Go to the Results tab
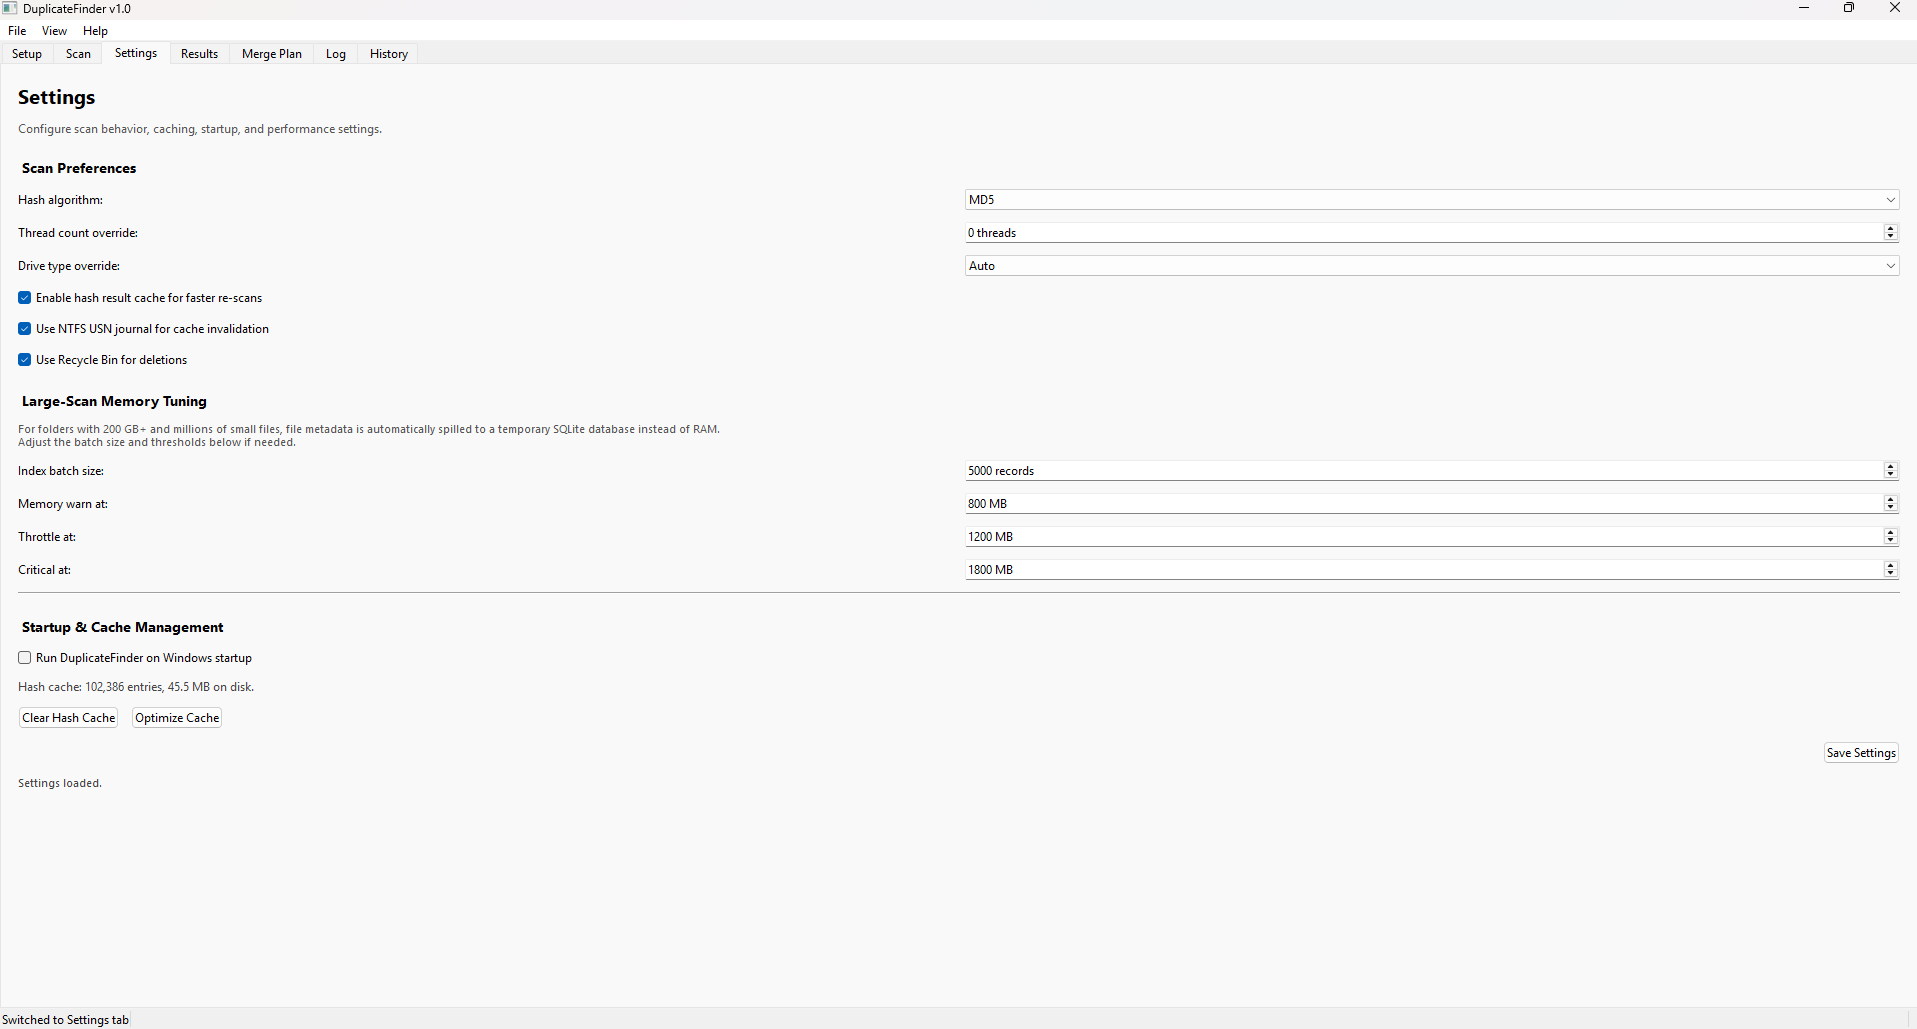The image size is (1917, 1029). 199,54
